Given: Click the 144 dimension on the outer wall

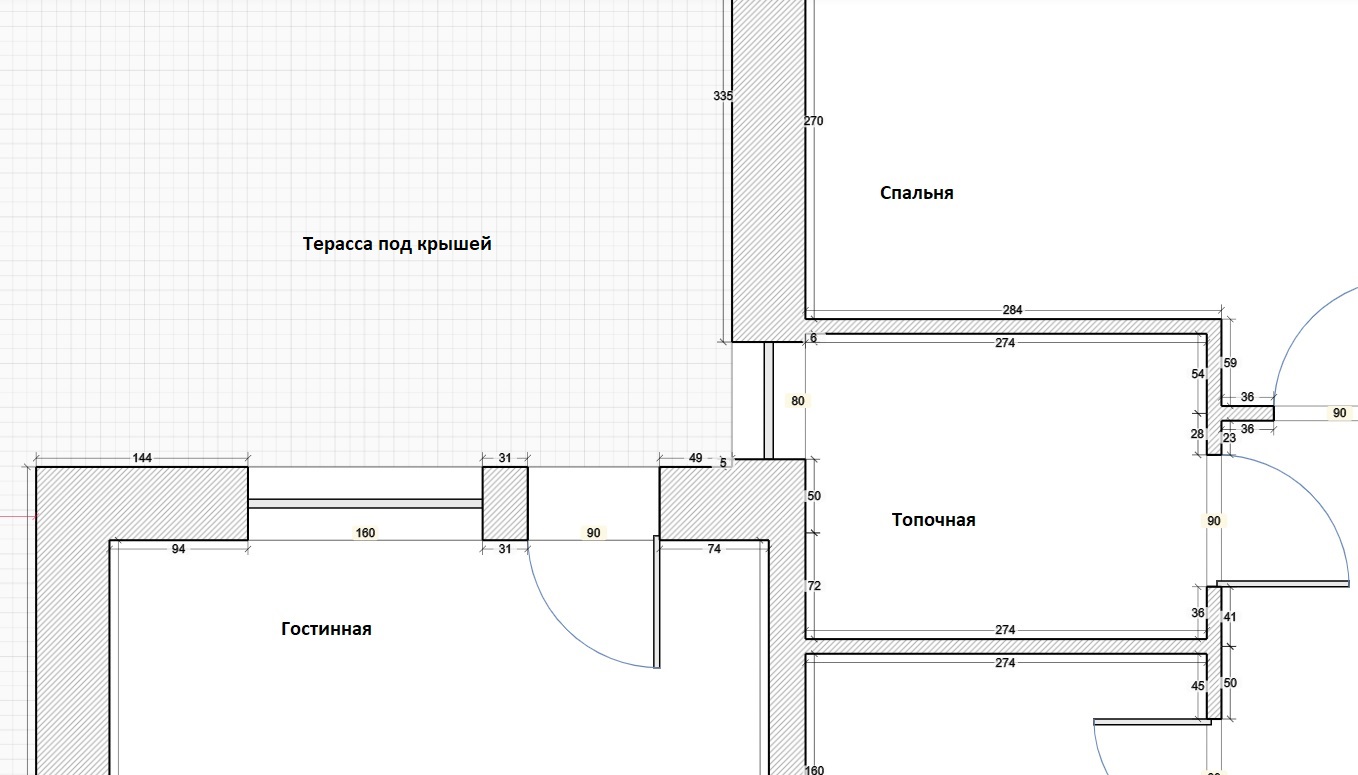Looking at the screenshot, I should [142, 458].
